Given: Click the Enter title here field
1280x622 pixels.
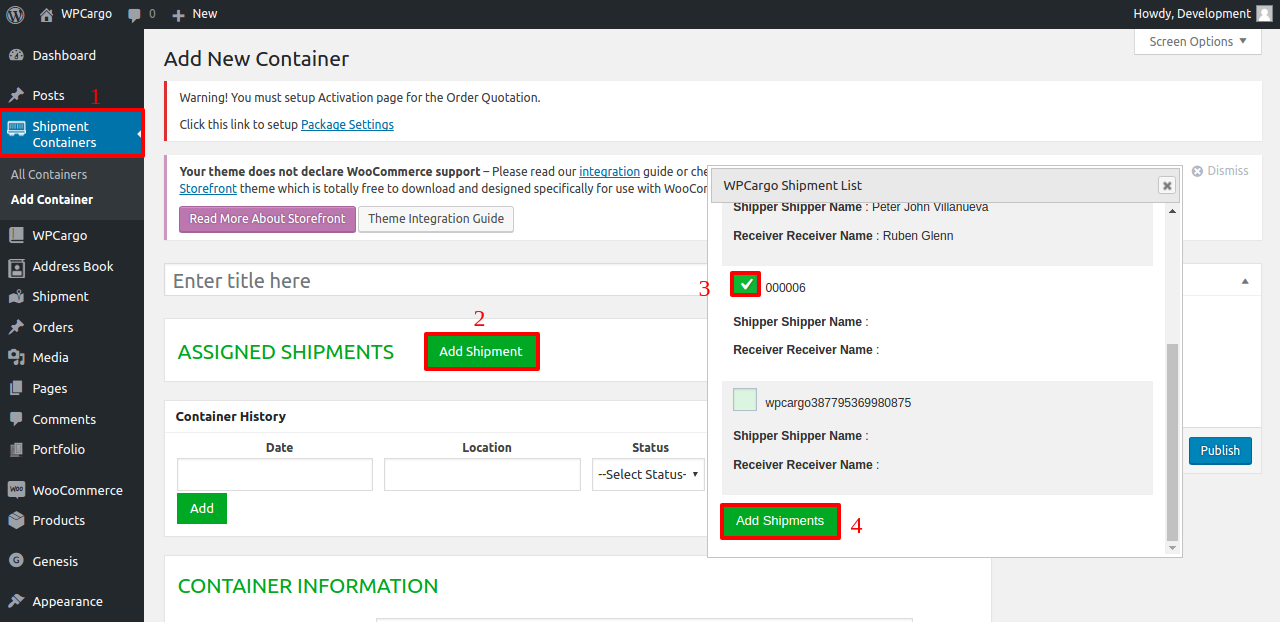Looking at the screenshot, I should coord(436,280).
